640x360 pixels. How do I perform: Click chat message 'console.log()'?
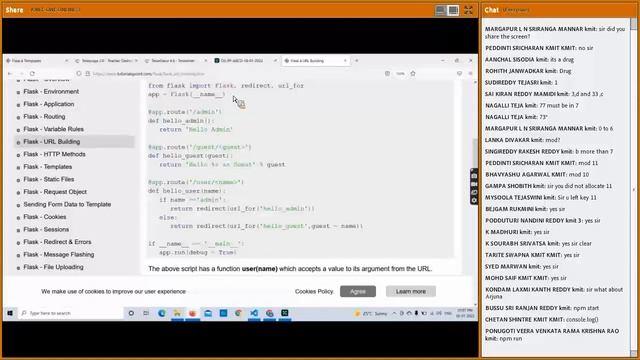tap(582, 320)
